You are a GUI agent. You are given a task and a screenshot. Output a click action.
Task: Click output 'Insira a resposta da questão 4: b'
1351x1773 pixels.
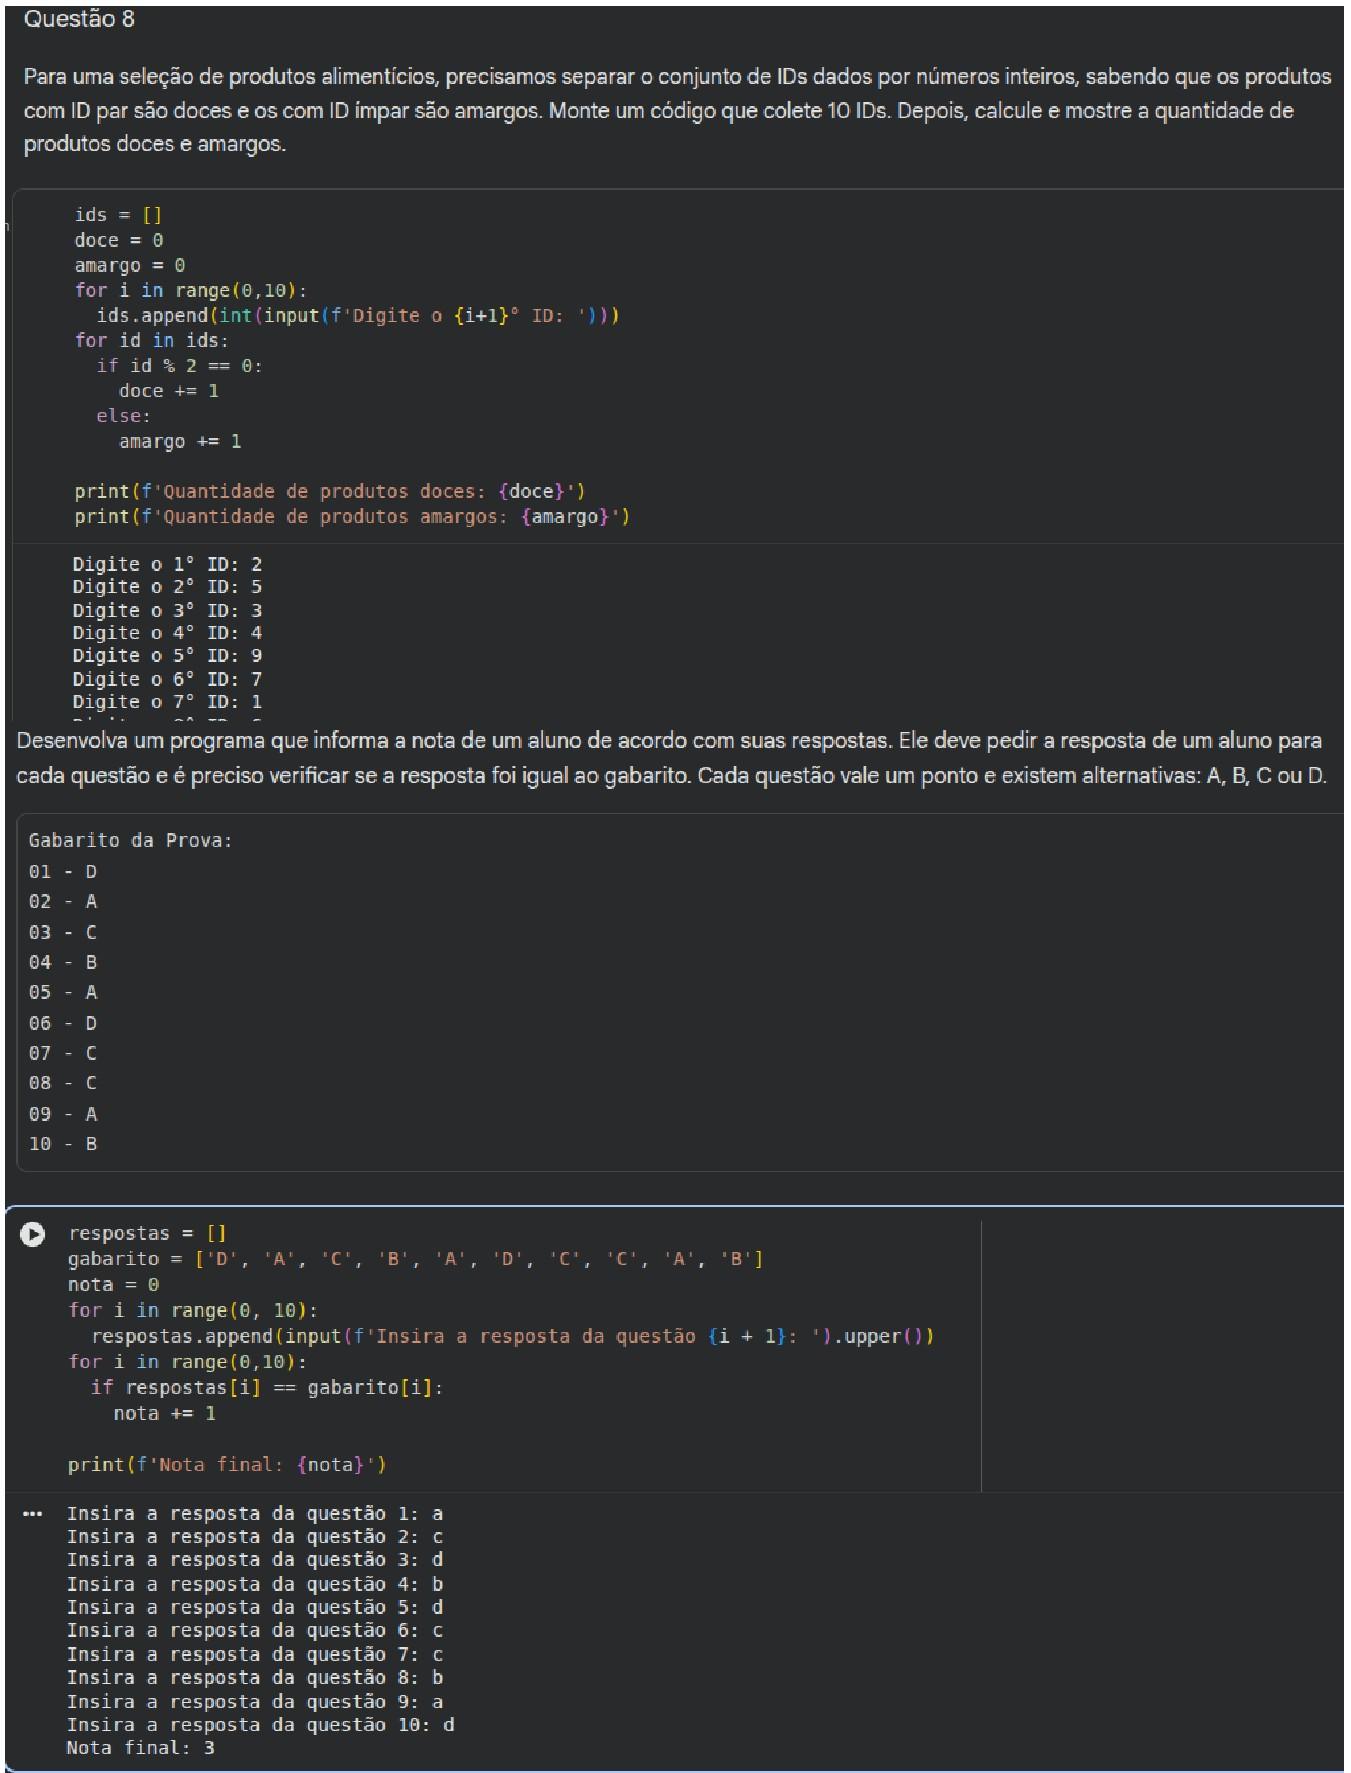click(255, 1585)
